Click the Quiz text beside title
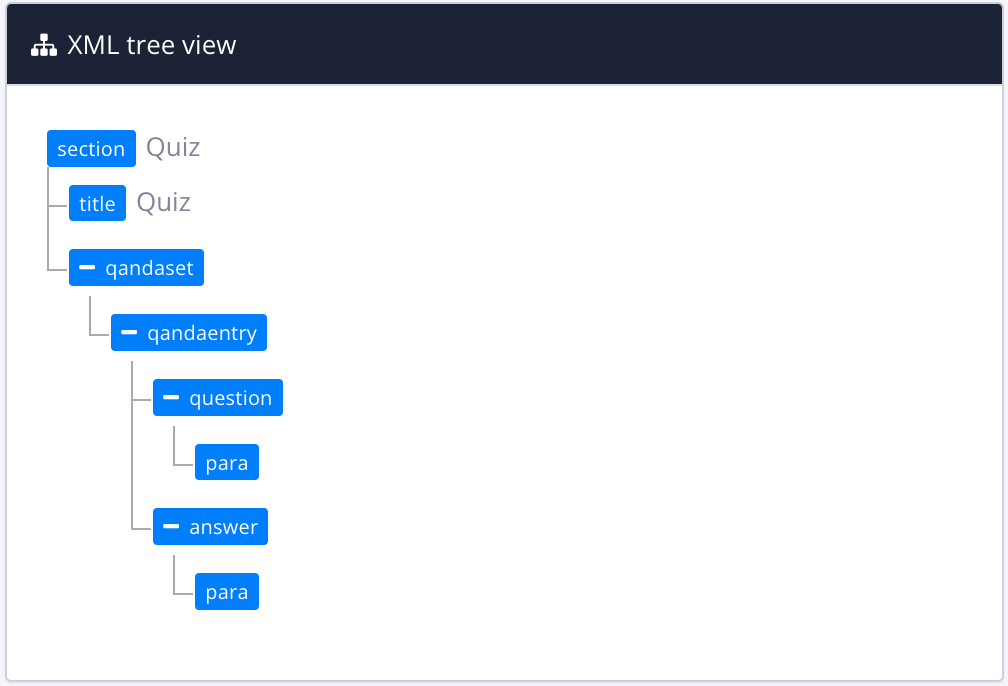This screenshot has width=1008, height=686. click(164, 202)
